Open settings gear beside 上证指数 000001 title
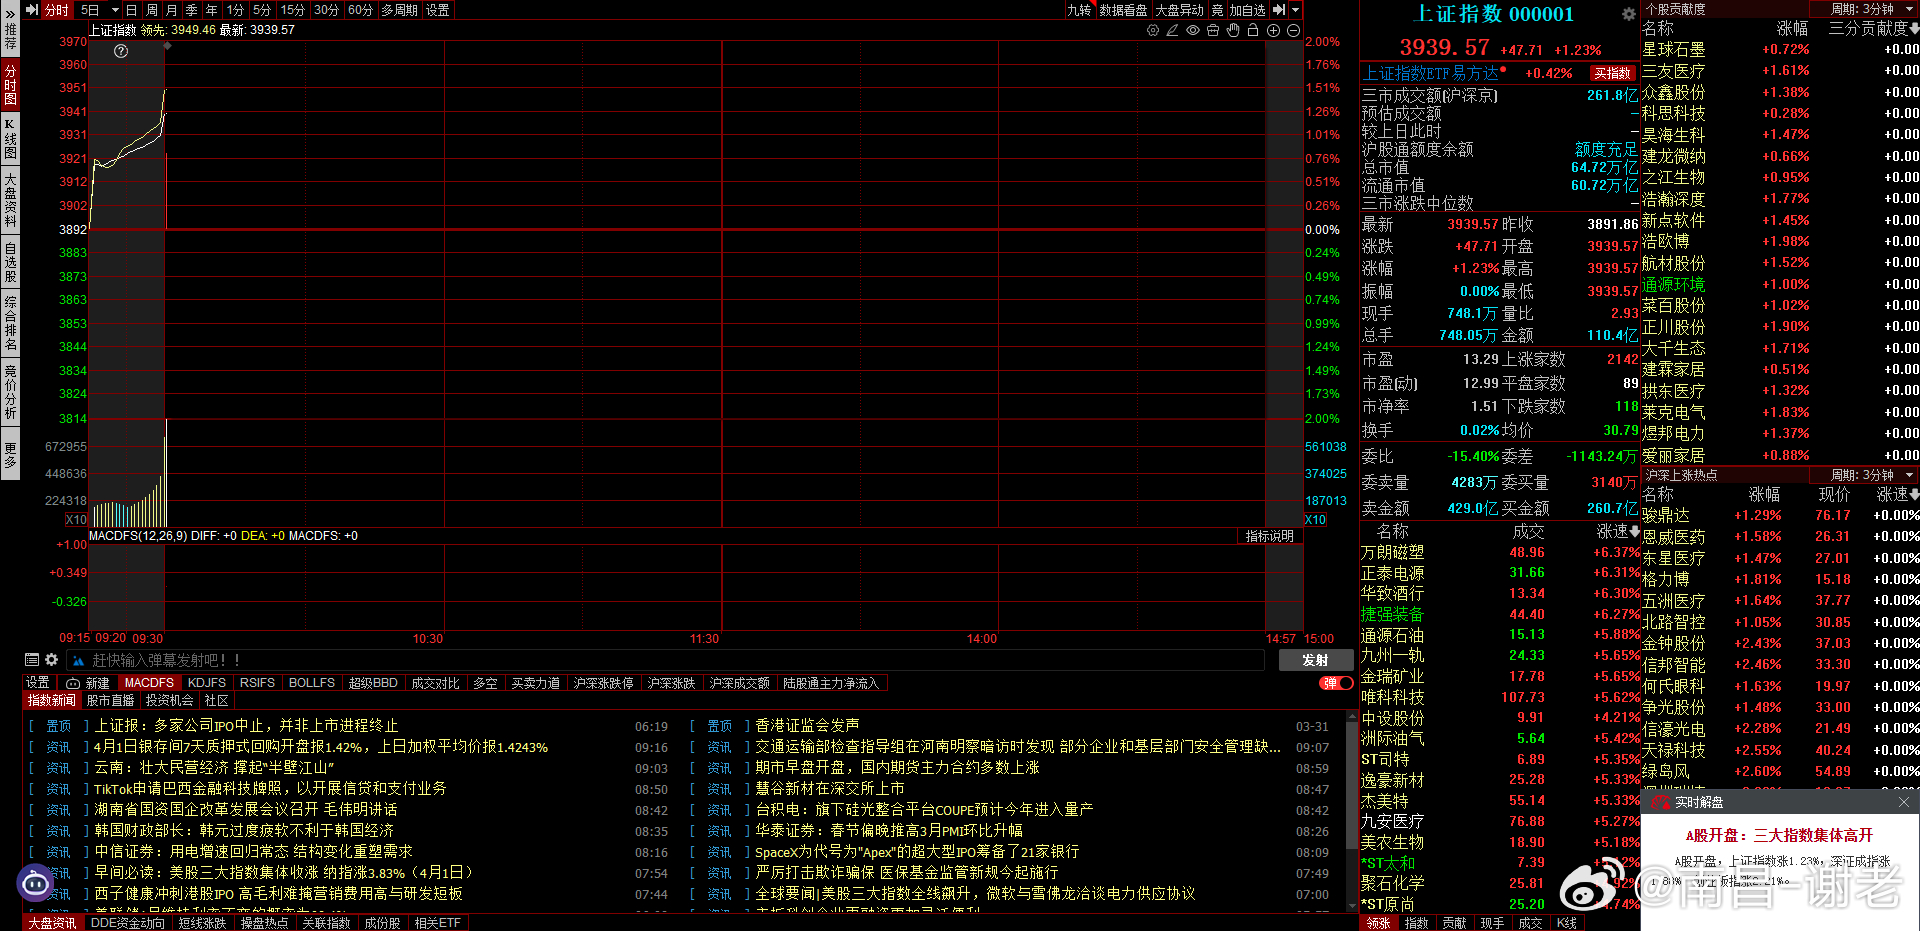Image resolution: width=1920 pixels, height=931 pixels. [1628, 14]
